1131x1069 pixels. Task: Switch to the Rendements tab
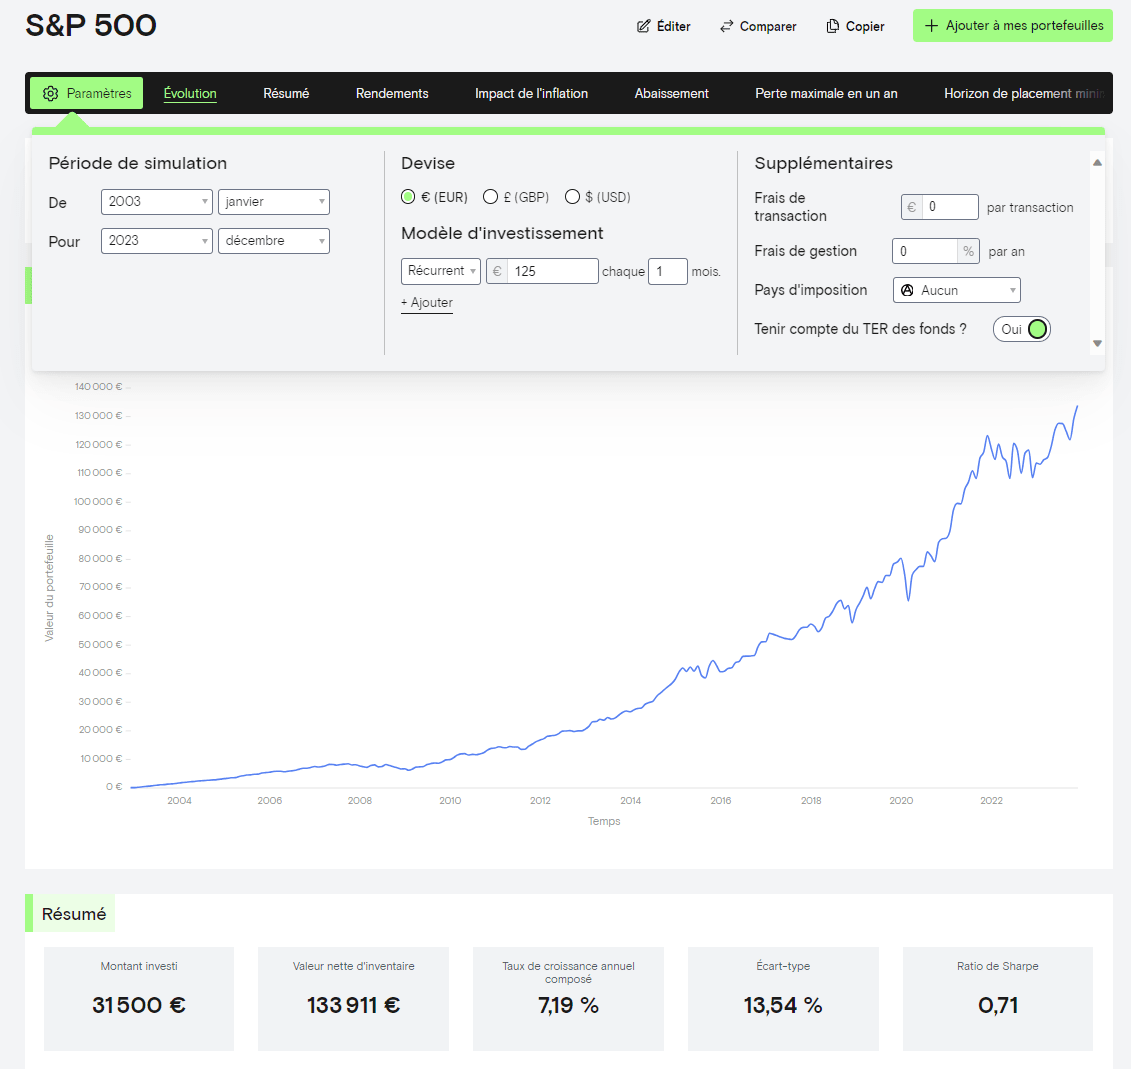point(392,93)
